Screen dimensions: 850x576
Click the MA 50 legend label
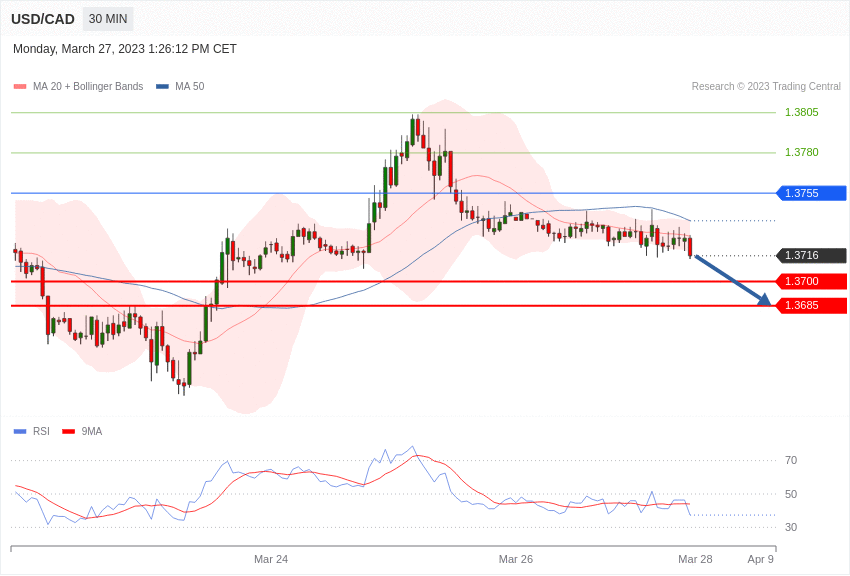(x=190, y=87)
